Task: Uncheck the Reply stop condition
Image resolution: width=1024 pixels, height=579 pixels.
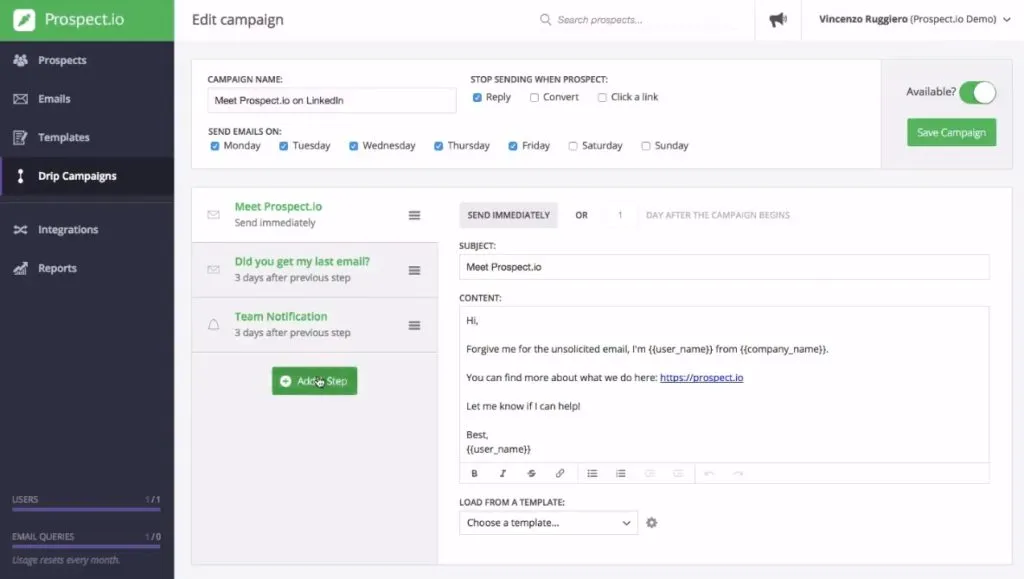Action: pos(477,97)
